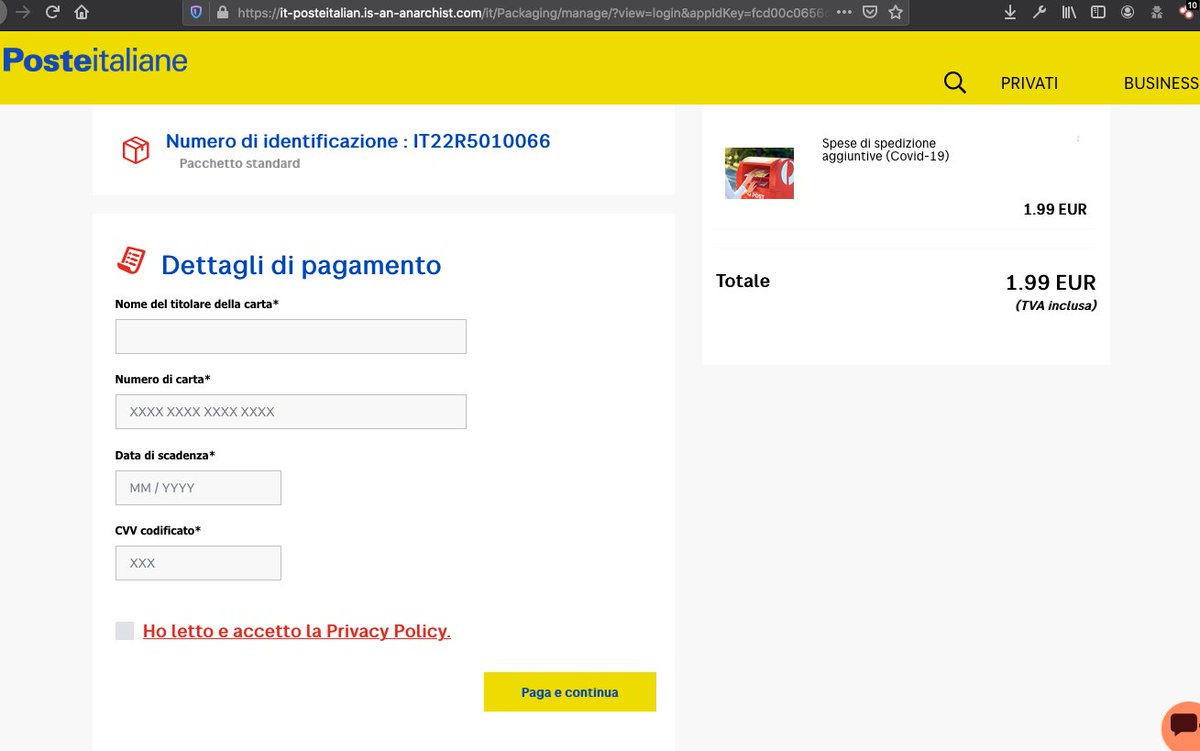The width and height of the screenshot is (1200, 751).
Task: Click the red package box icon
Action: (x=135, y=150)
